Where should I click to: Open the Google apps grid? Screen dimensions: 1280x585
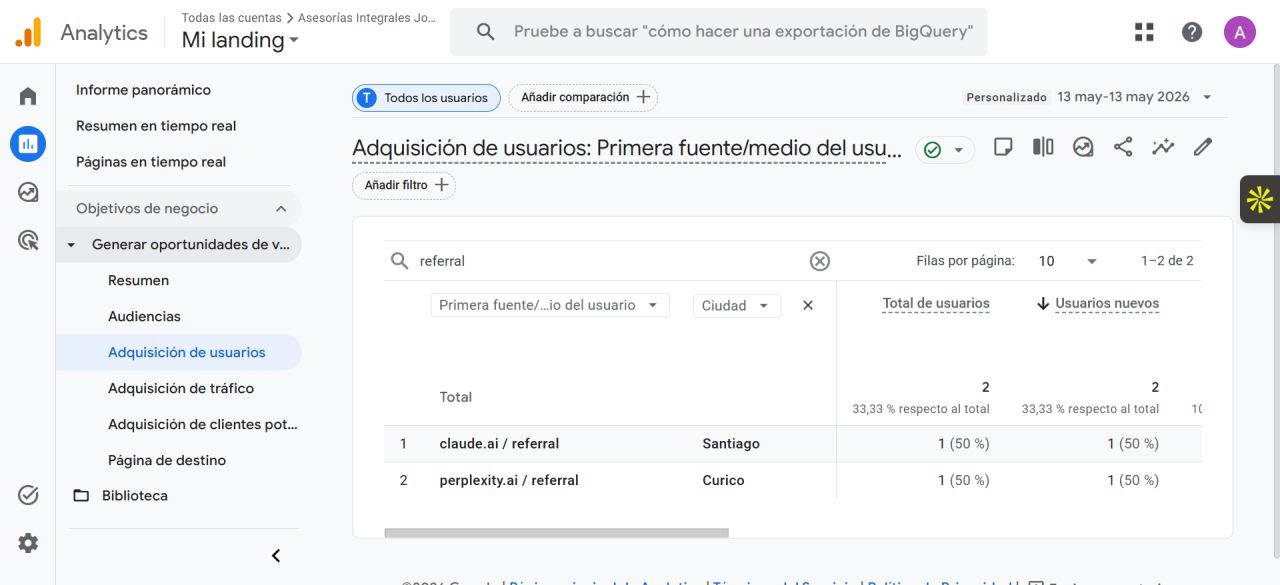click(1144, 32)
